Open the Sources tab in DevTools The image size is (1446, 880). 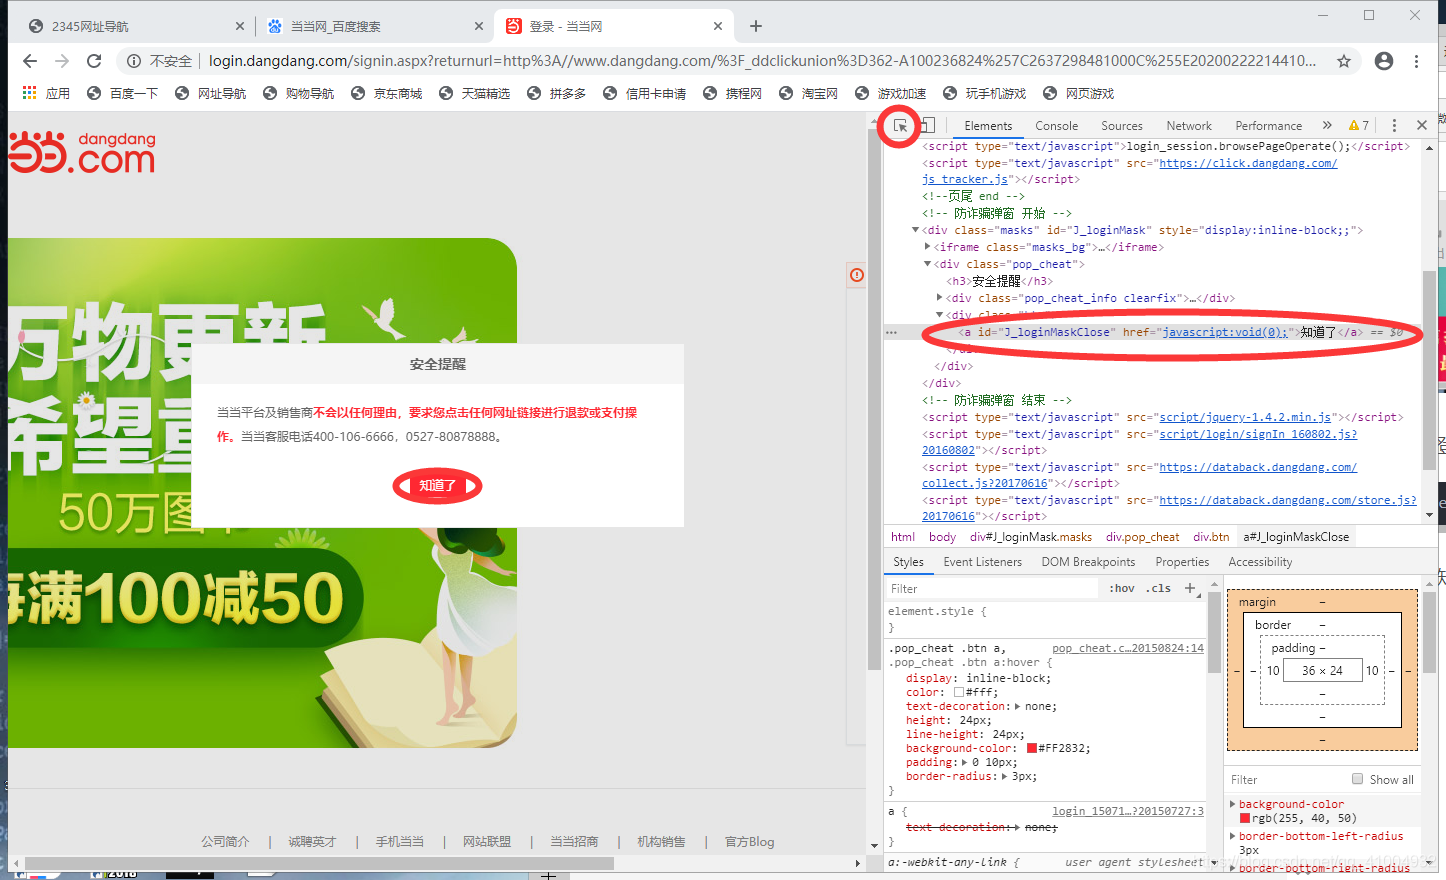tap(1121, 126)
